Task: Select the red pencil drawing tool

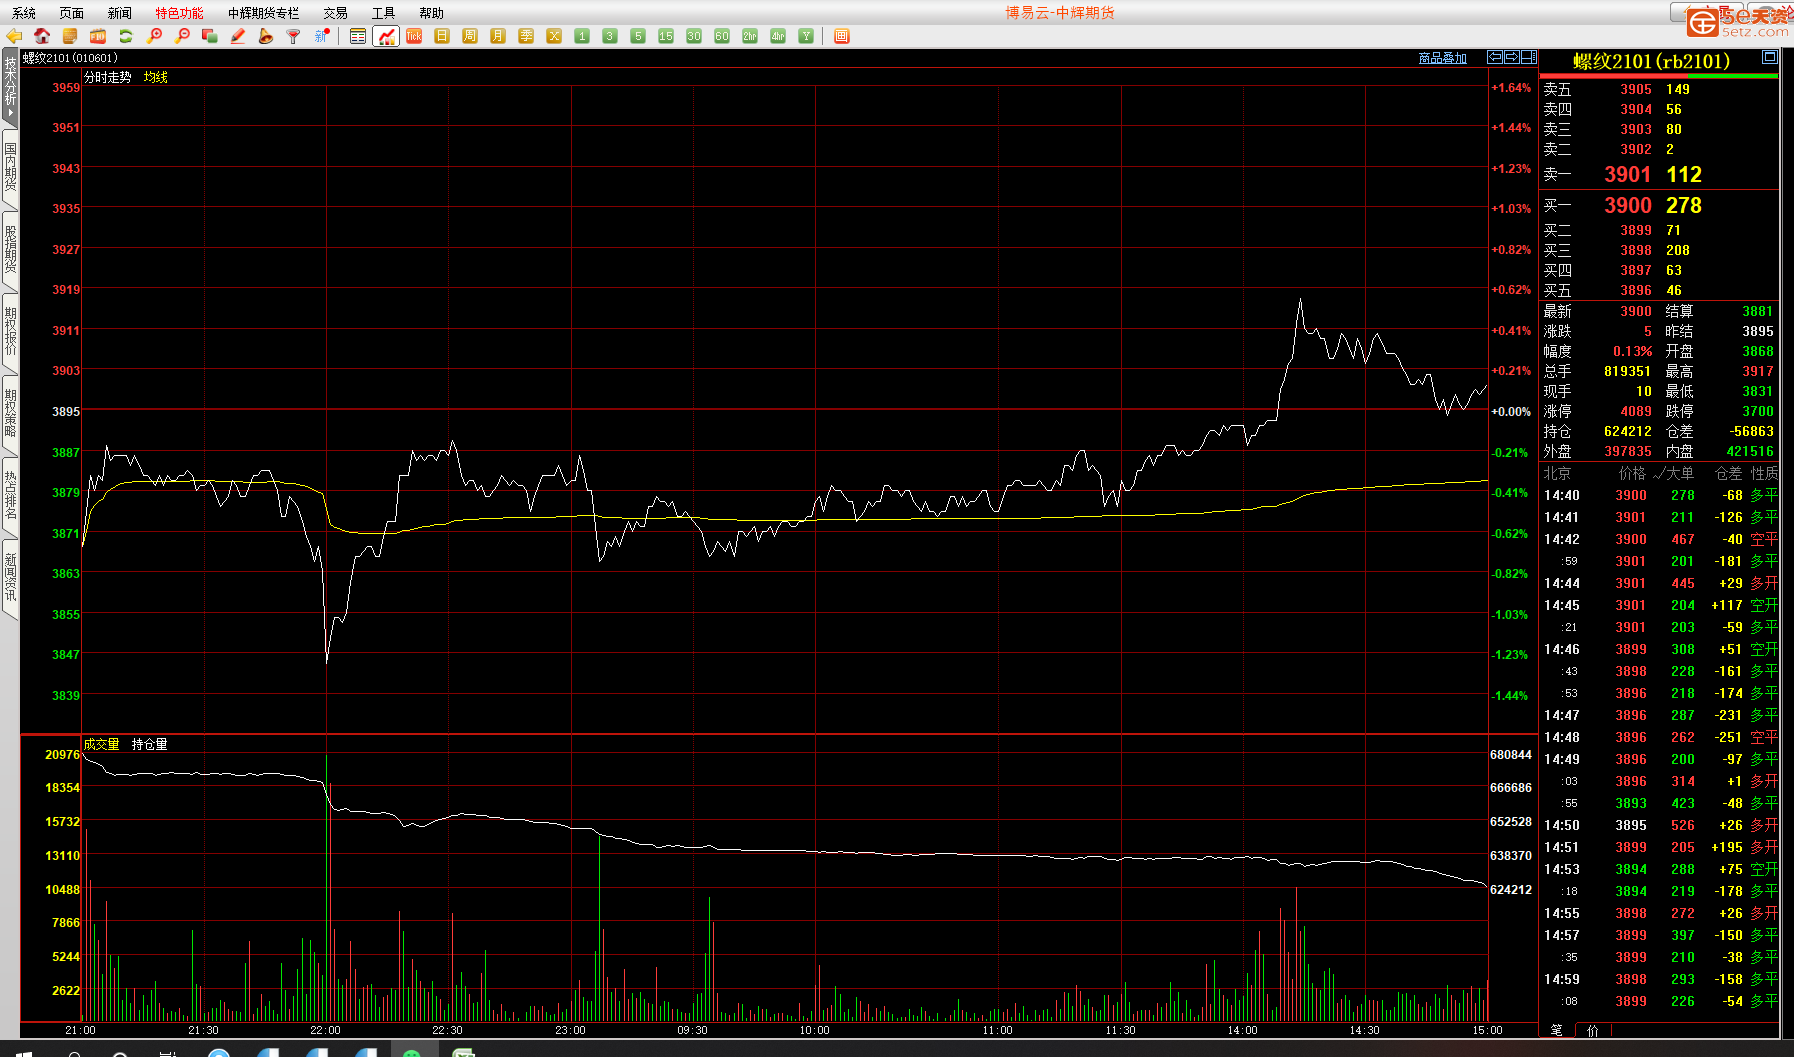Action: pyautogui.click(x=238, y=36)
